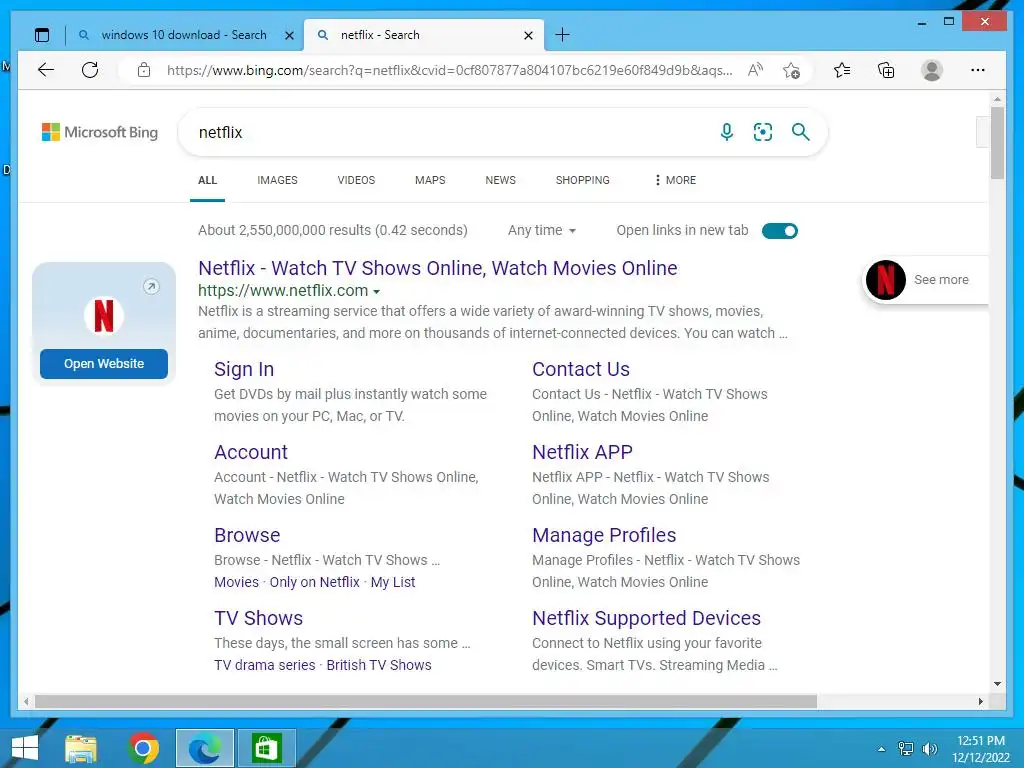Switch to the Videos results tab
The image size is (1024, 768).
[x=356, y=180]
